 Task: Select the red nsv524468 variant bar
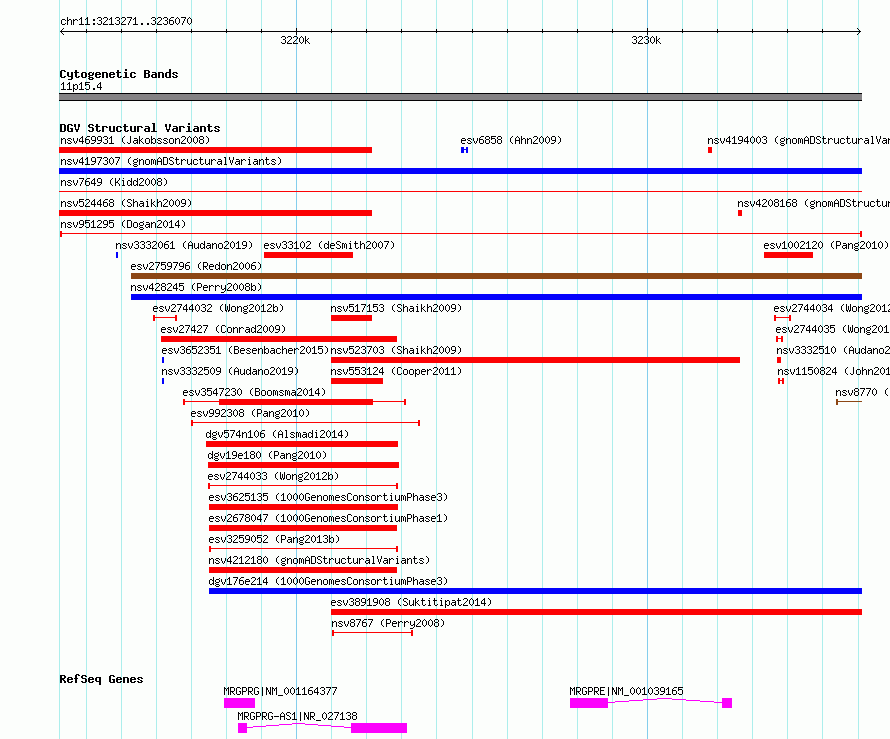[216, 213]
